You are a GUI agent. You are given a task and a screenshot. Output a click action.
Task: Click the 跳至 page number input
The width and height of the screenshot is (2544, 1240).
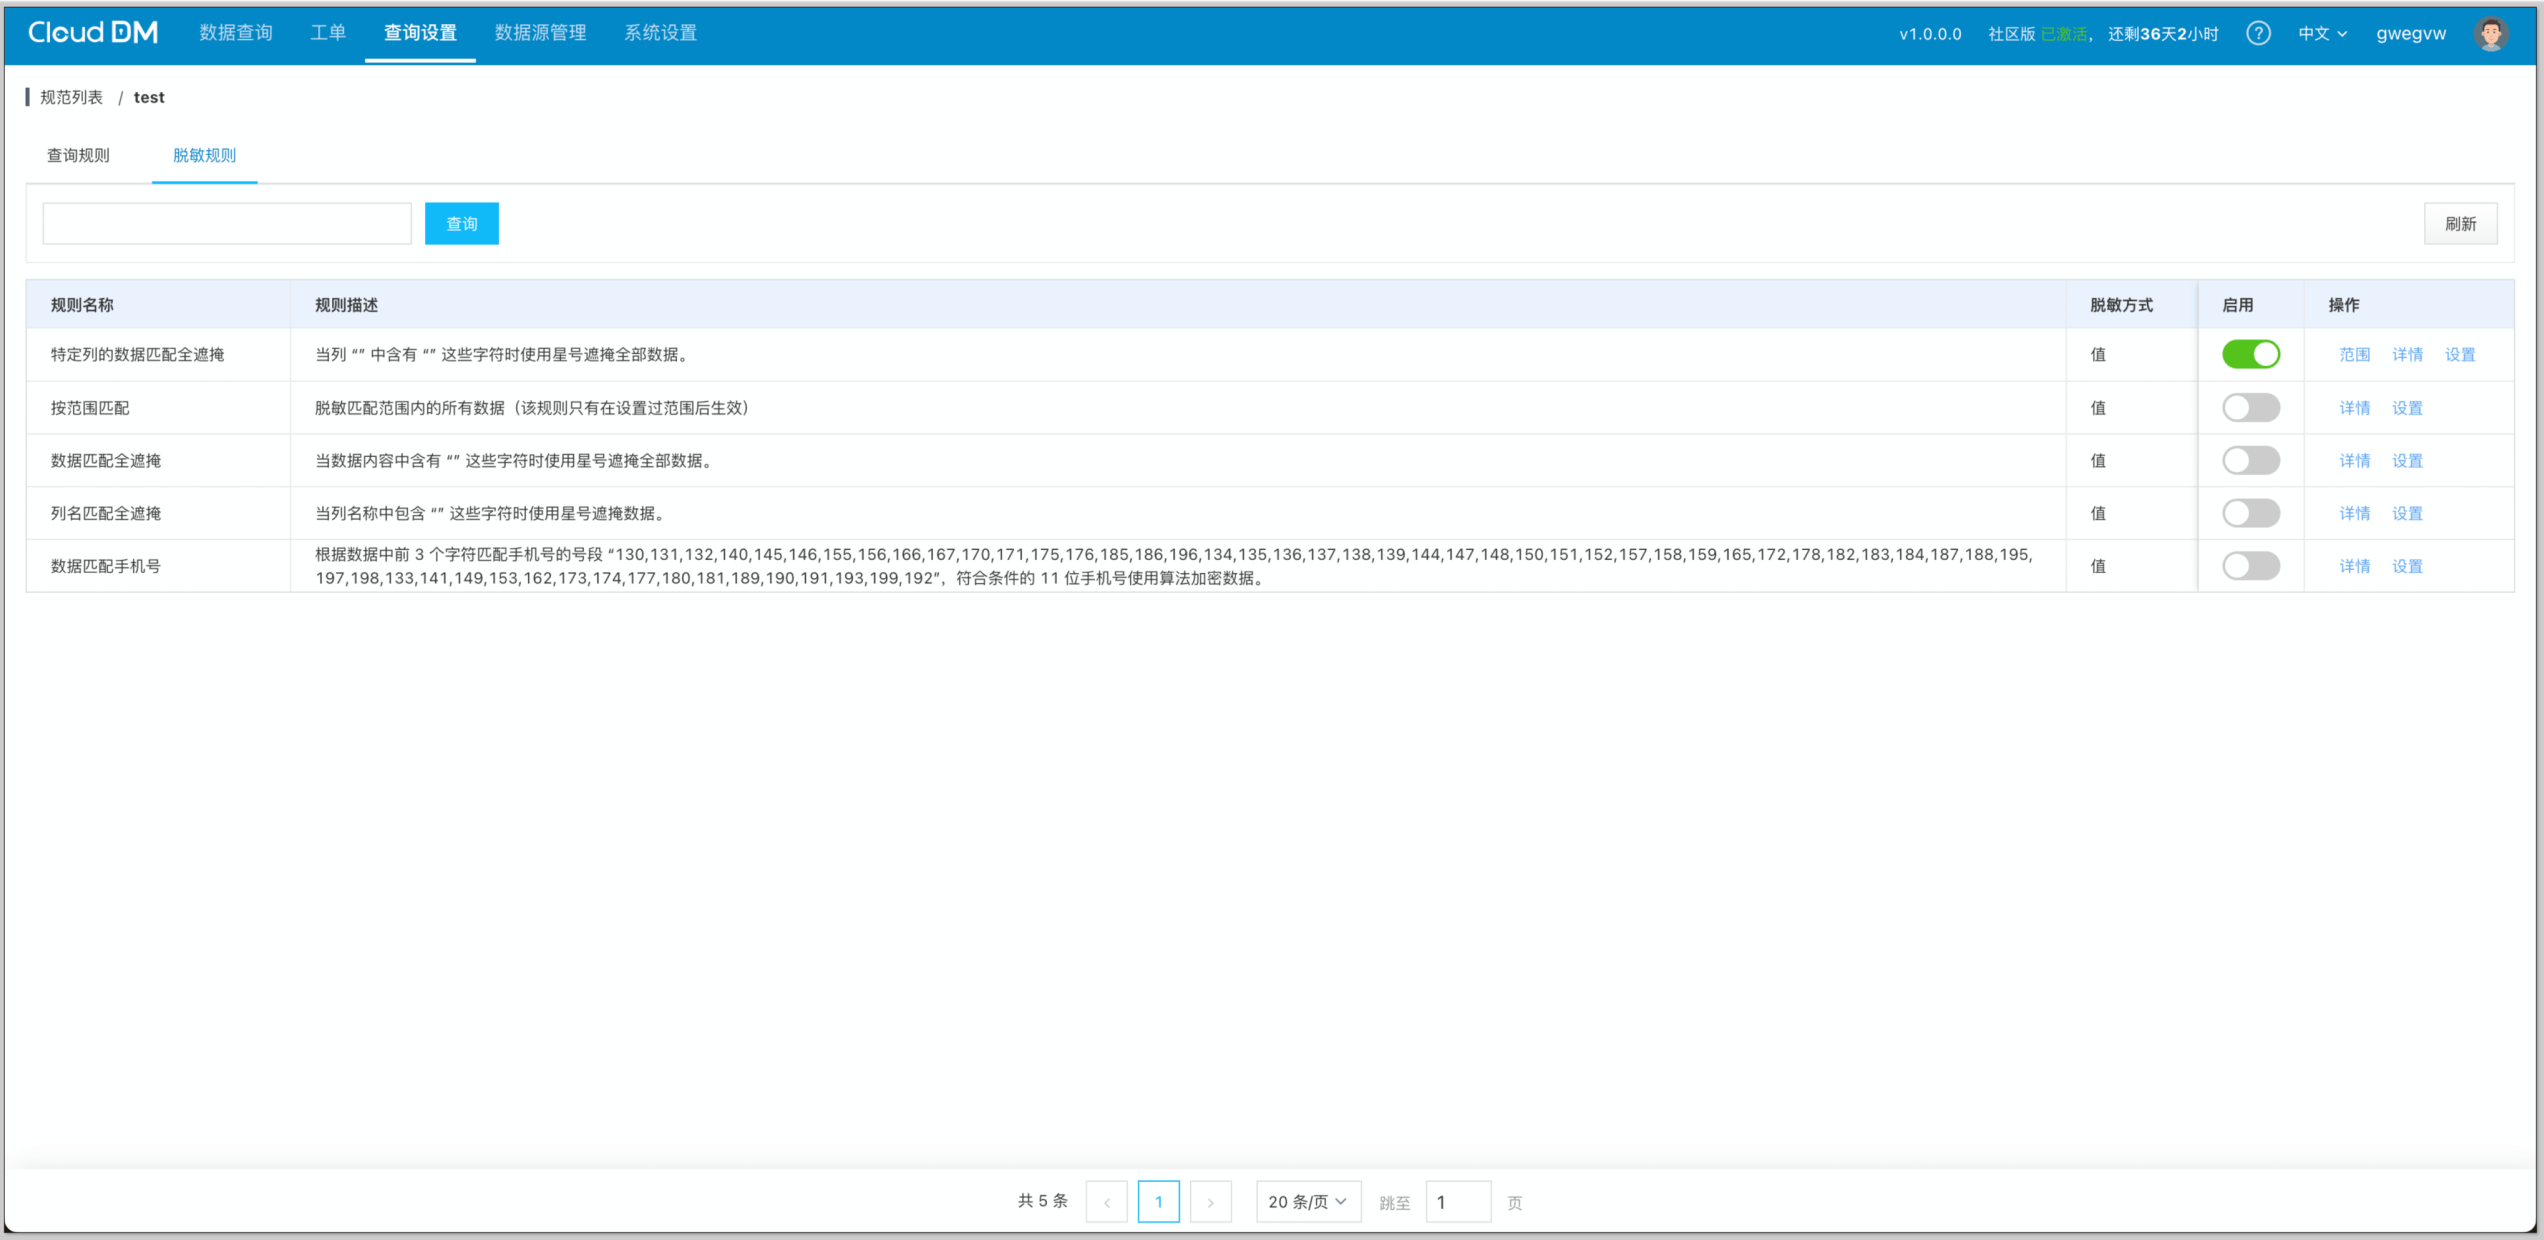1457,1202
